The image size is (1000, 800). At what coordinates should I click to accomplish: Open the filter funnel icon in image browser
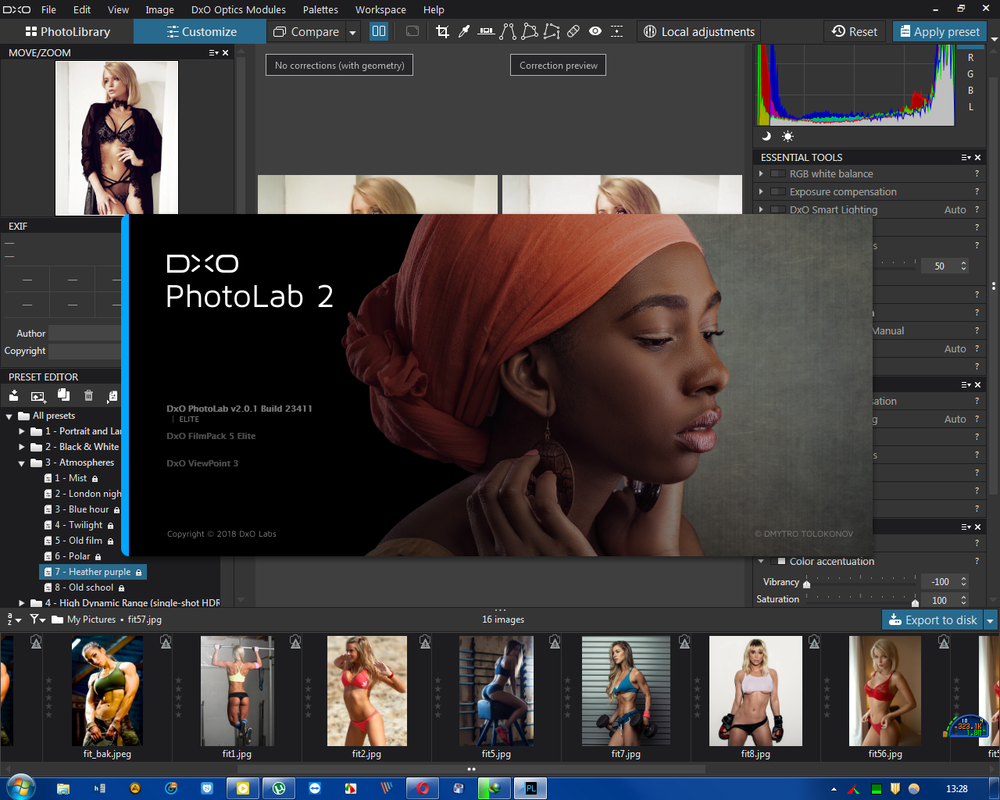(x=37, y=619)
